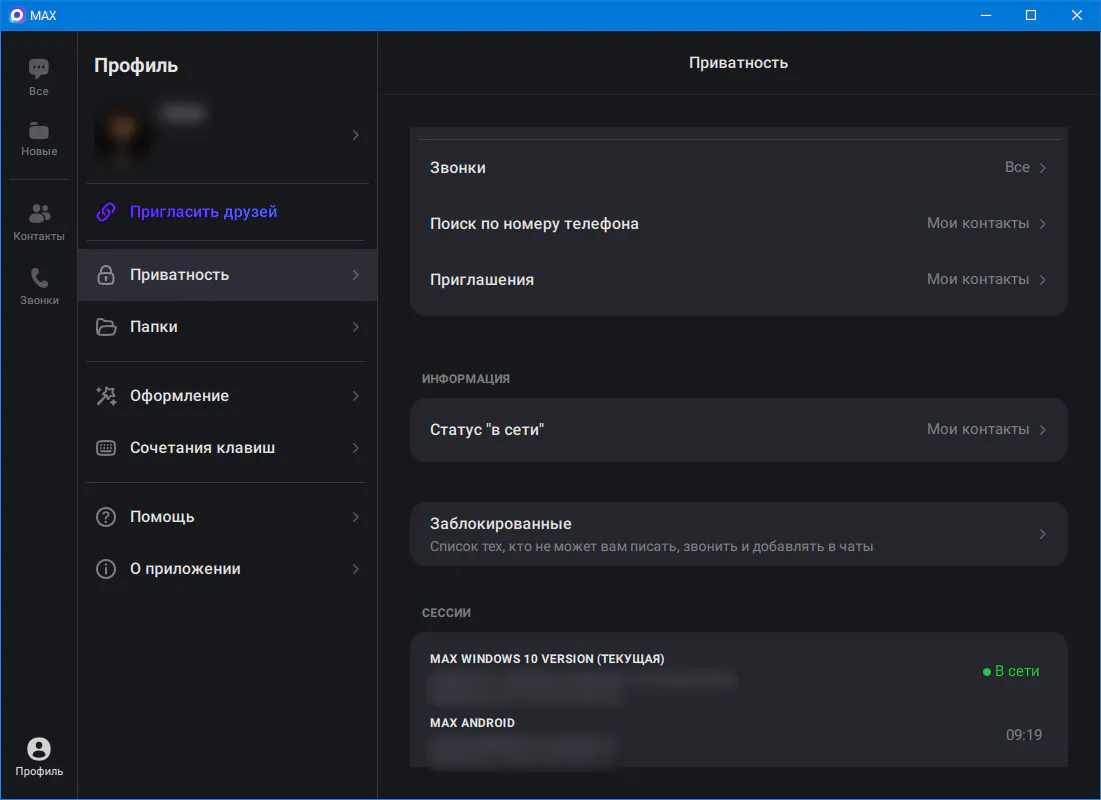The height and width of the screenshot is (800, 1101).
Task: Select the О приложении menu item
Action: 228,569
